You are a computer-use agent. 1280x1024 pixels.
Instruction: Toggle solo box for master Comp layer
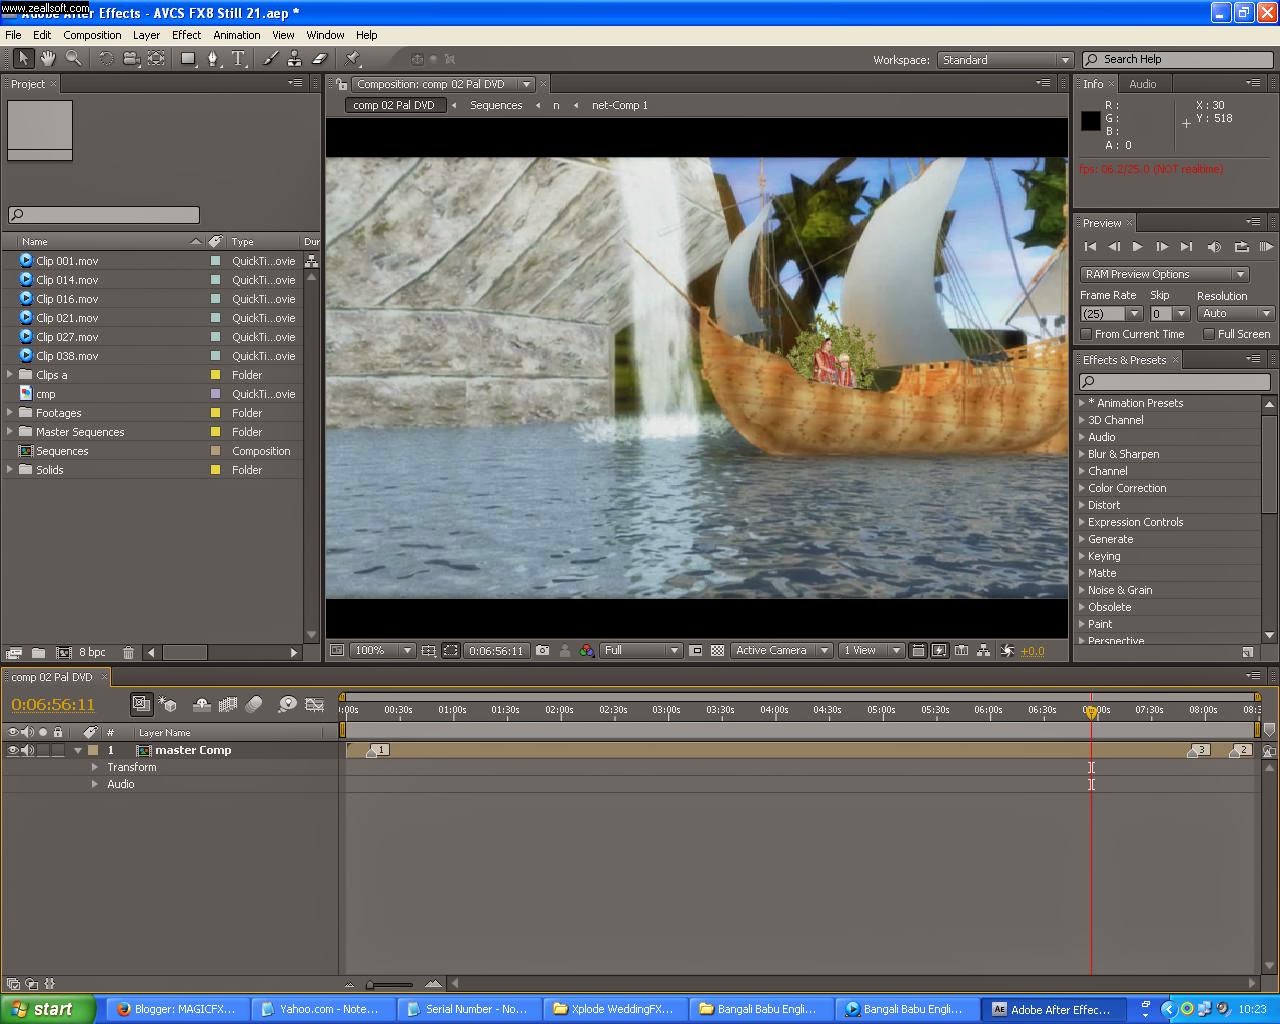point(43,750)
